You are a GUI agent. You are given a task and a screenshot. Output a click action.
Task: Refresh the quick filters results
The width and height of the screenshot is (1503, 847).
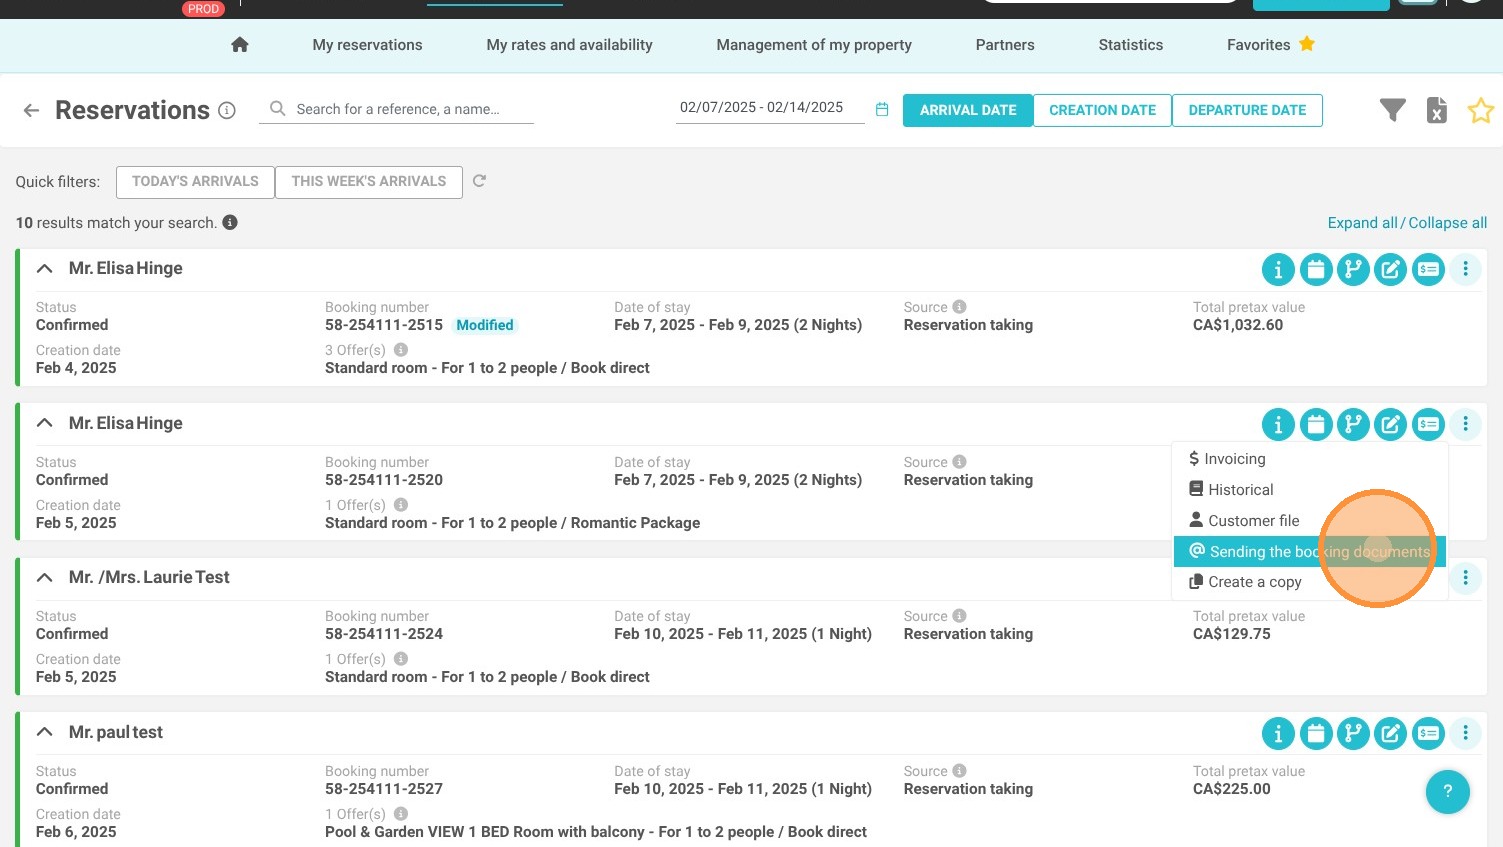tap(479, 181)
